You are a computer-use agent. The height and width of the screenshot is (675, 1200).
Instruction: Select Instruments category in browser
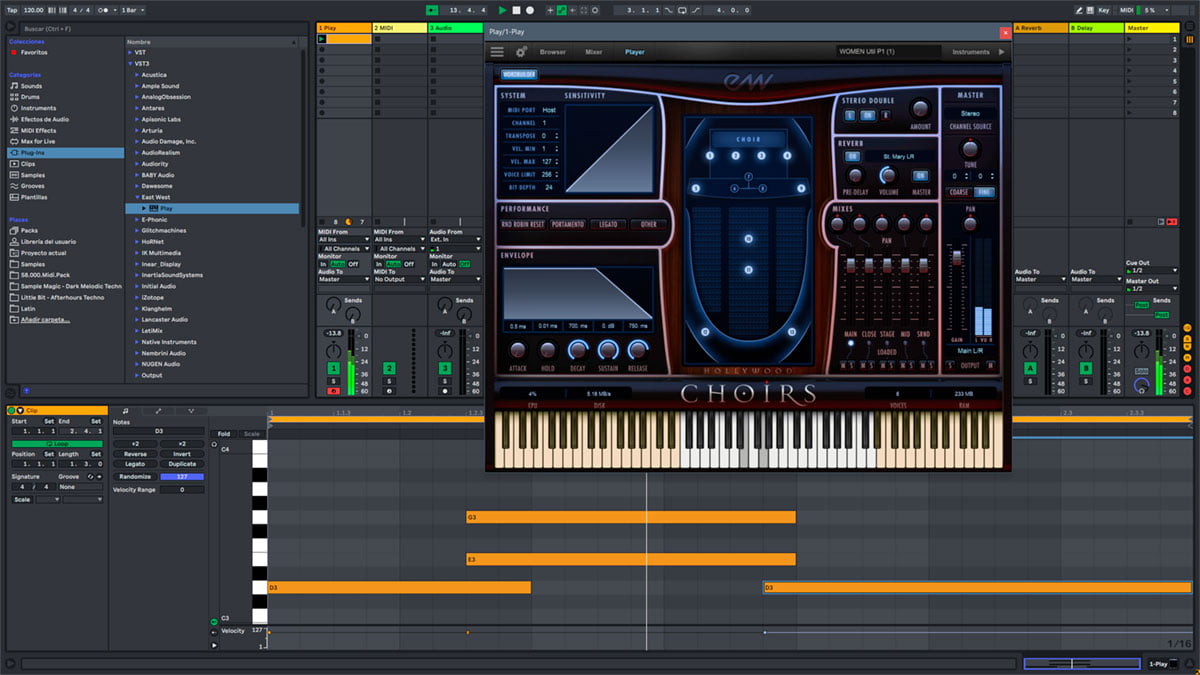(x=38, y=108)
